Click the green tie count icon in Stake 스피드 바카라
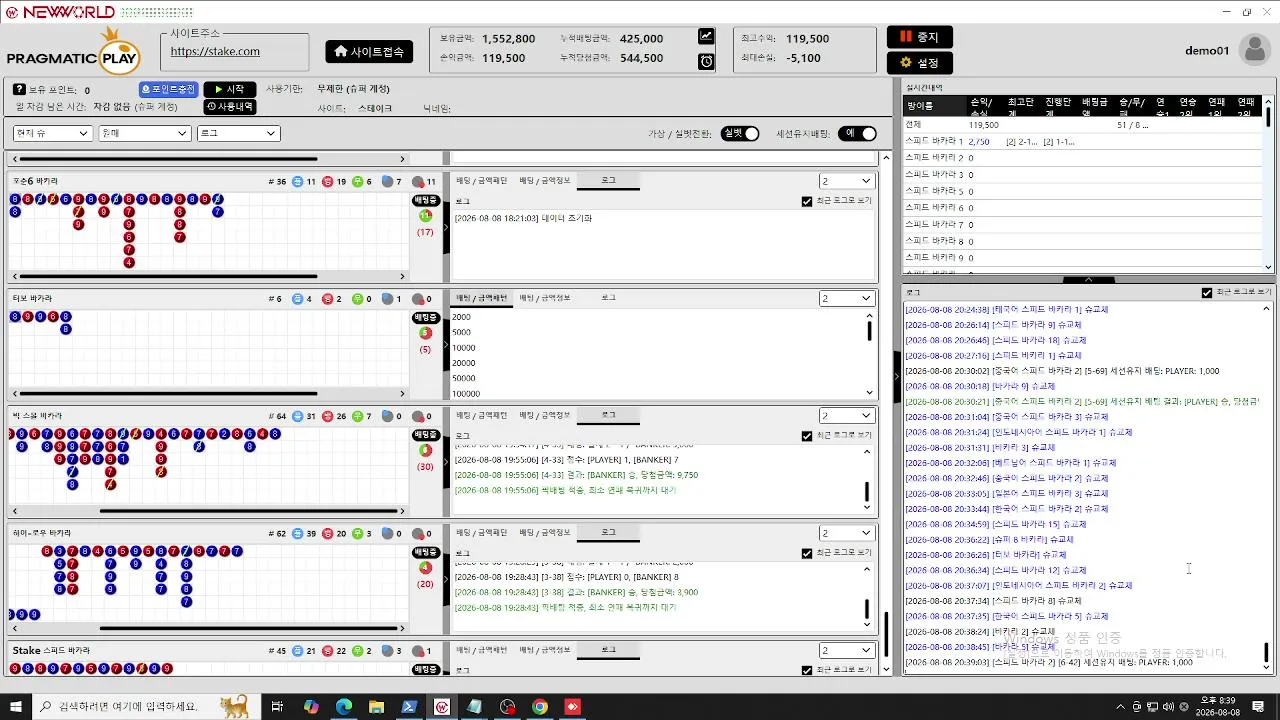The image size is (1280, 720). click(357, 651)
